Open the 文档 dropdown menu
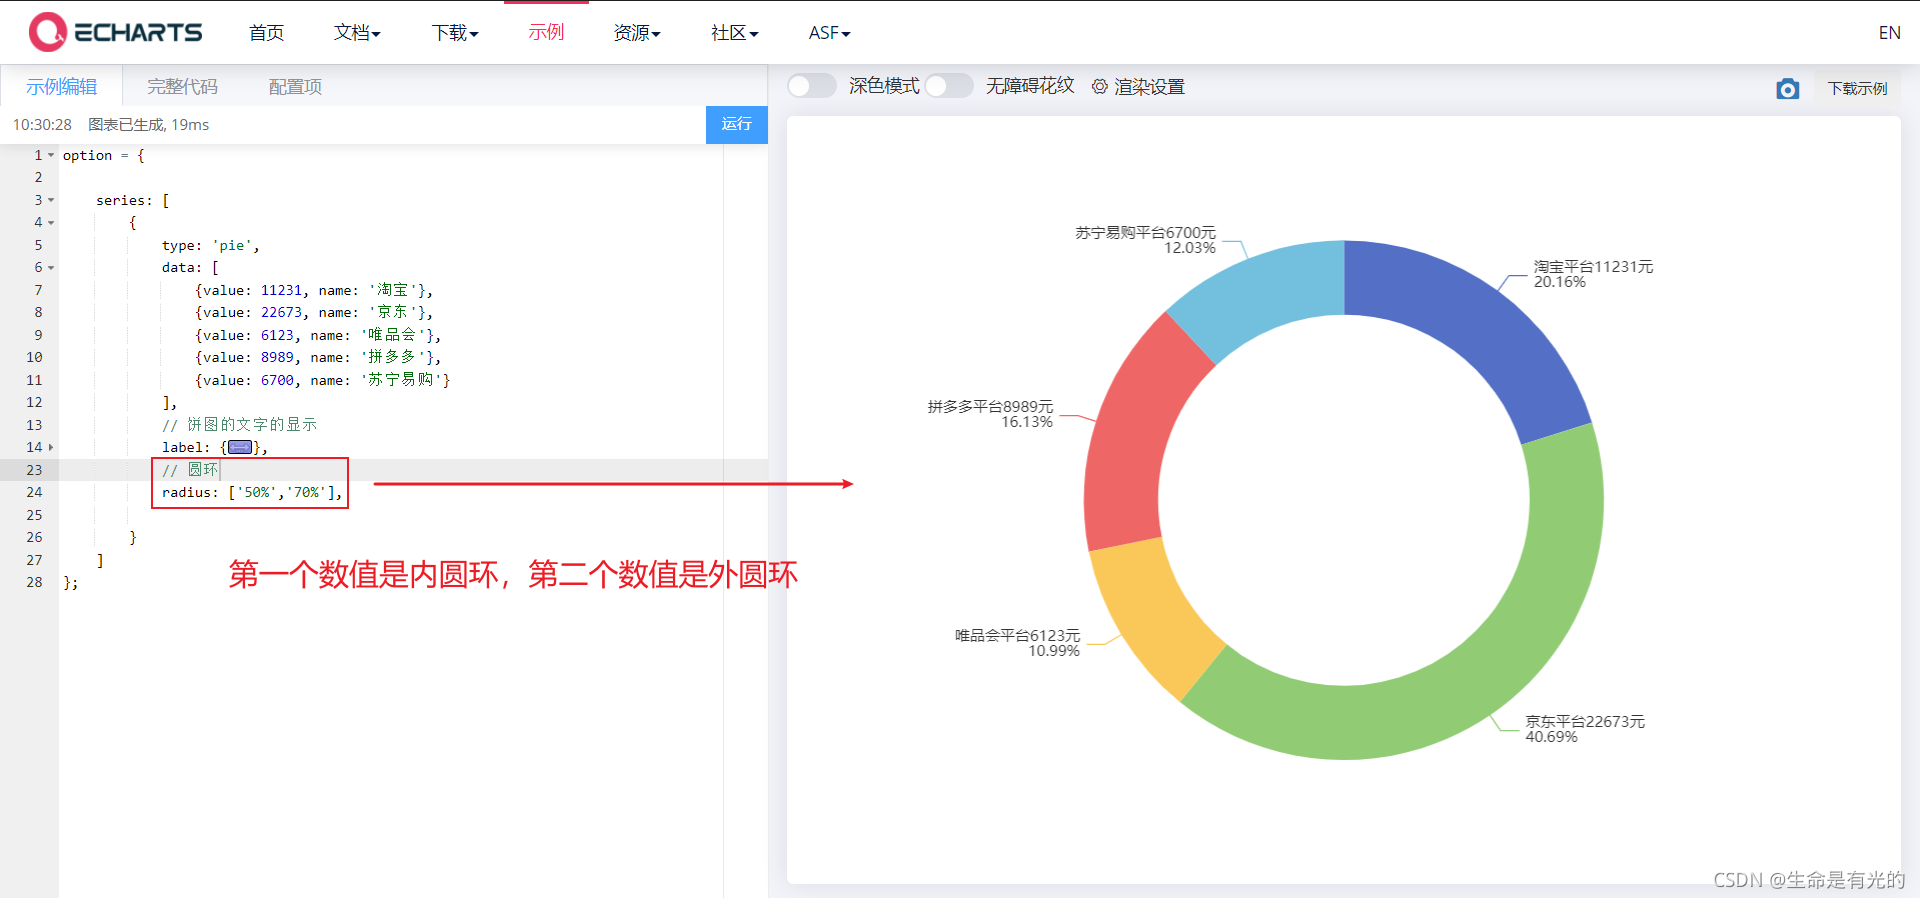 (x=357, y=33)
